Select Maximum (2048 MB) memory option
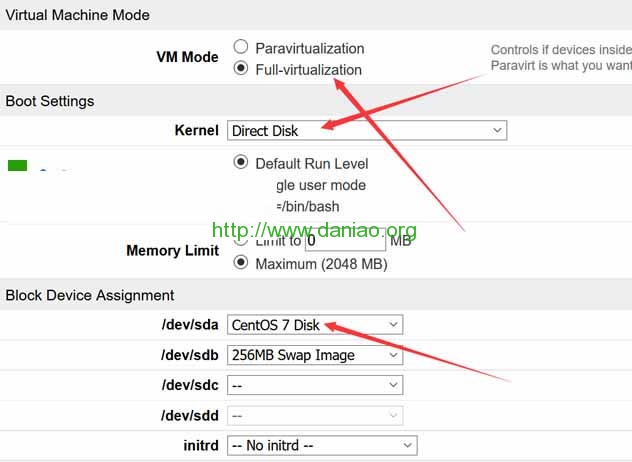Viewport: 632px width, 462px height. (240, 263)
